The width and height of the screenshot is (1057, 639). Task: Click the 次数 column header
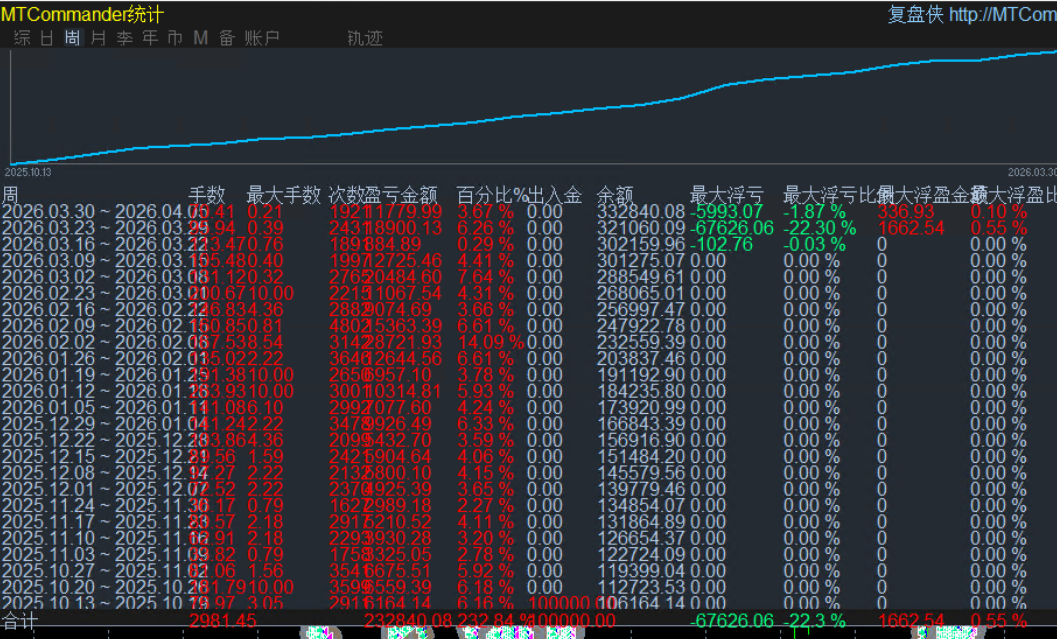click(x=346, y=195)
